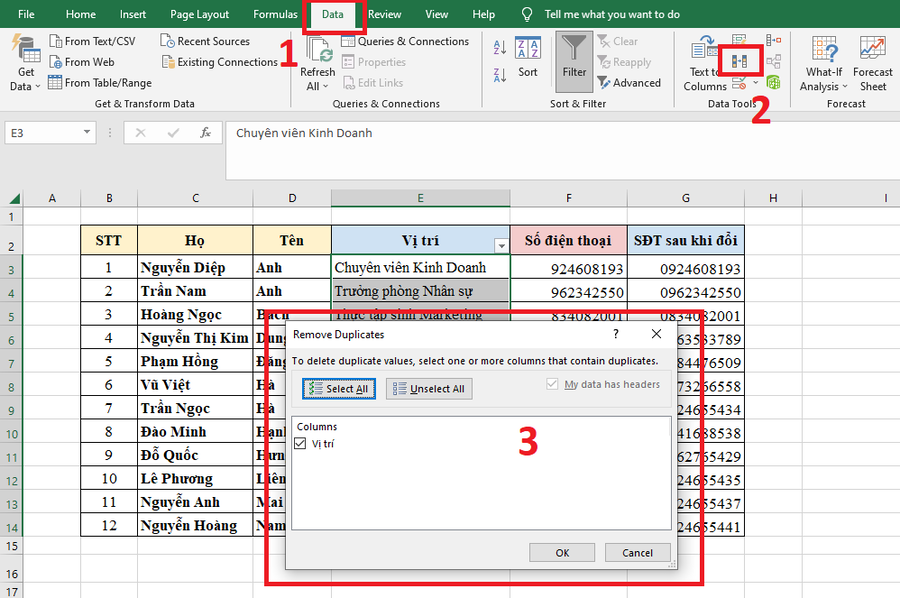Open the File tab
The height and width of the screenshot is (598, 900).
click(26, 14)
